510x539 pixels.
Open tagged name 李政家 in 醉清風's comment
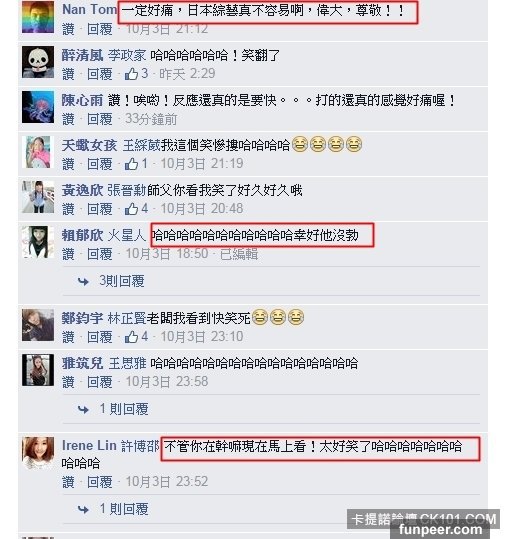[127, 55]
